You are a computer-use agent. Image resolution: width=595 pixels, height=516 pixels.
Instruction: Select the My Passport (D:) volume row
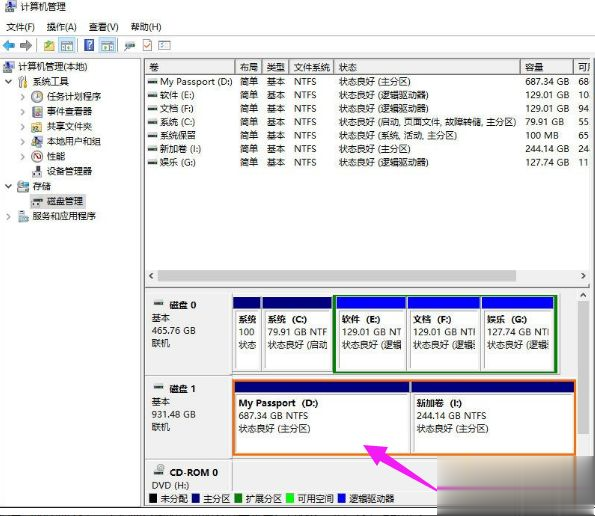pyautogui.click(x=367, y=82)
